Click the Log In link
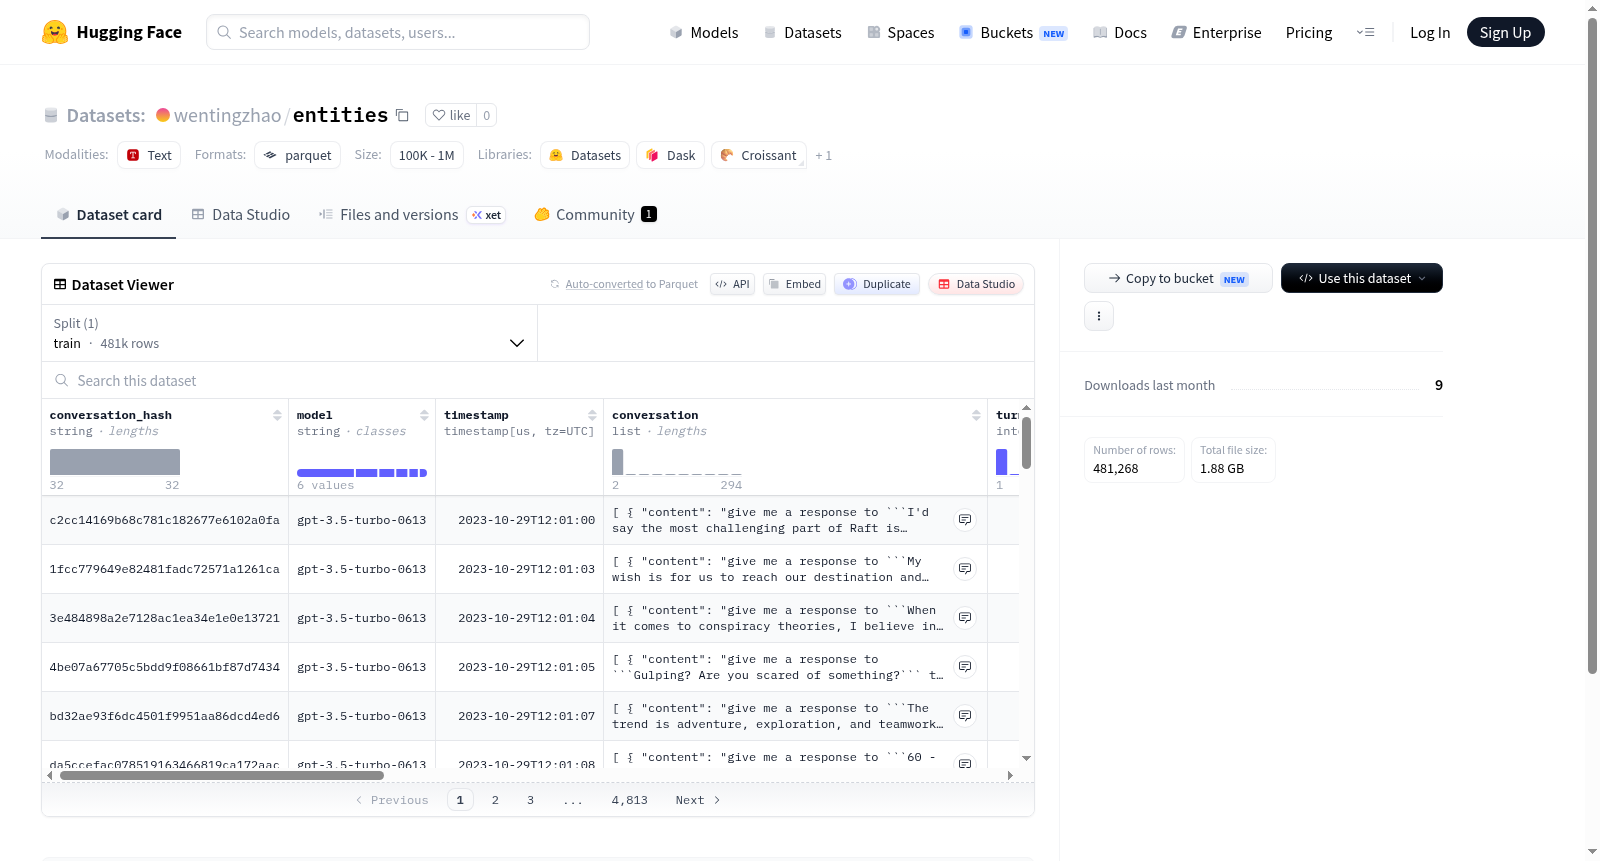Image resolution: width=1600 pixels, height=861 pixels. click(x=1429, y=33)
